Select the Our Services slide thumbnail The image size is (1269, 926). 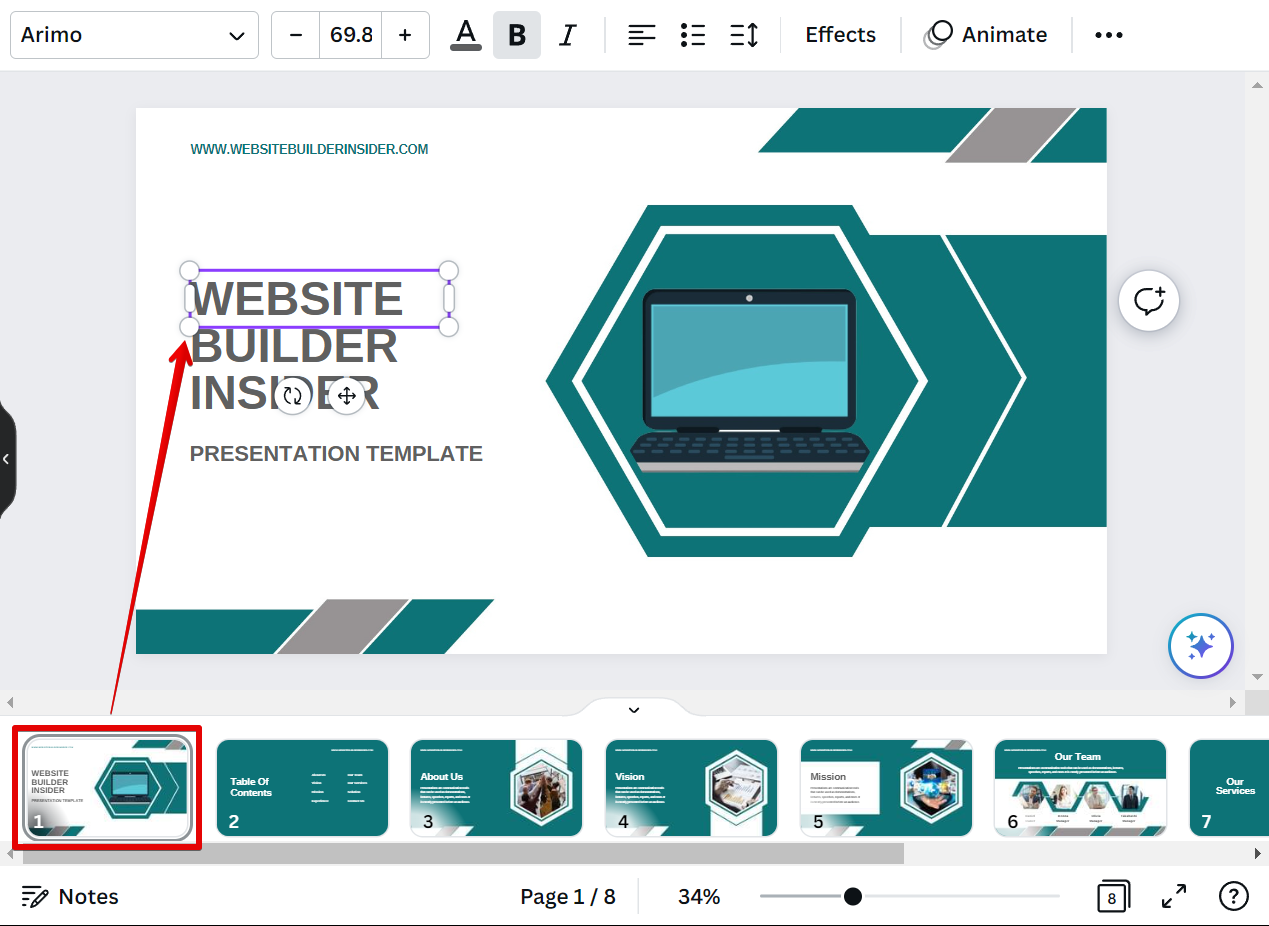pos(1229,788)
